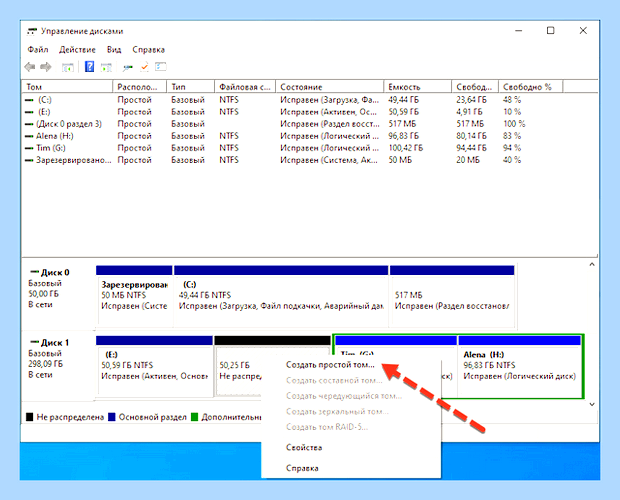Screen dimensions: 620x500
Task: Sort by the Располо... column header
Action: point(140,87)
